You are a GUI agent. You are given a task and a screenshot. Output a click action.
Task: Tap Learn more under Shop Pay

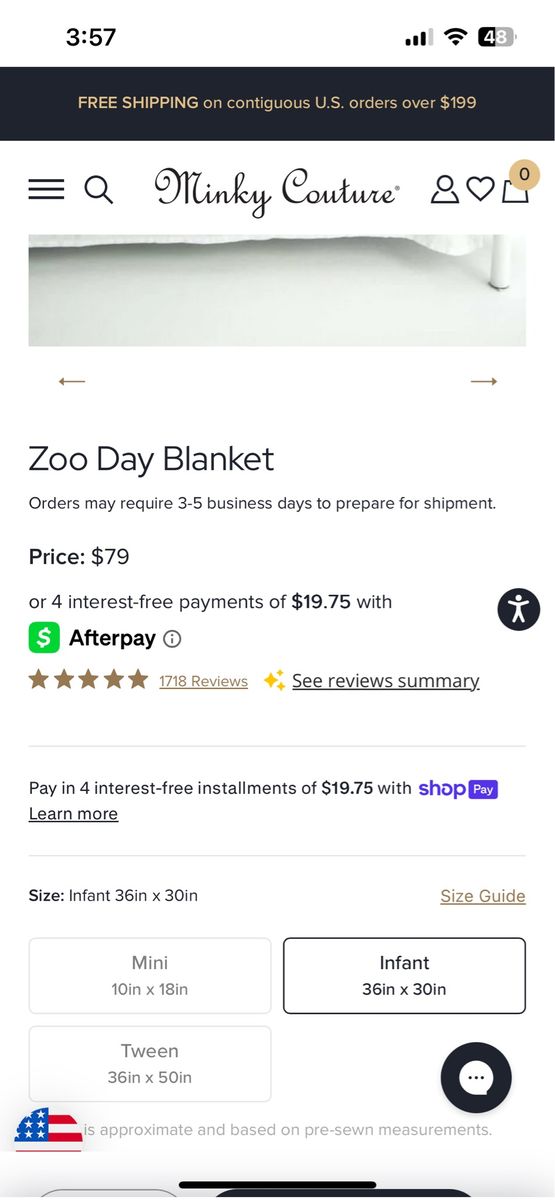(x=73, y=814)
